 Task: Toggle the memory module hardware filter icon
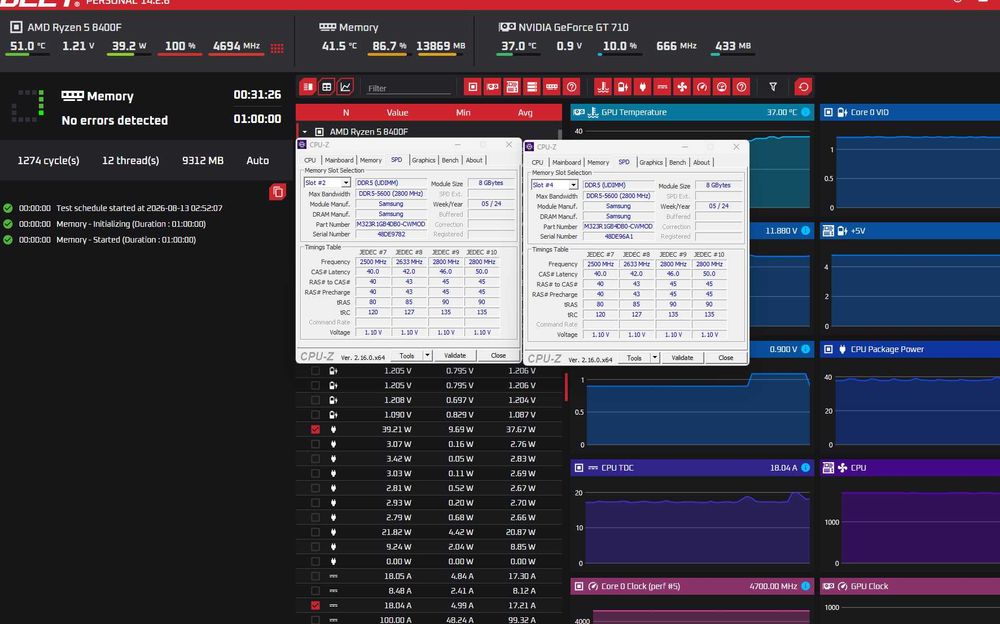(x=552, y=87)
